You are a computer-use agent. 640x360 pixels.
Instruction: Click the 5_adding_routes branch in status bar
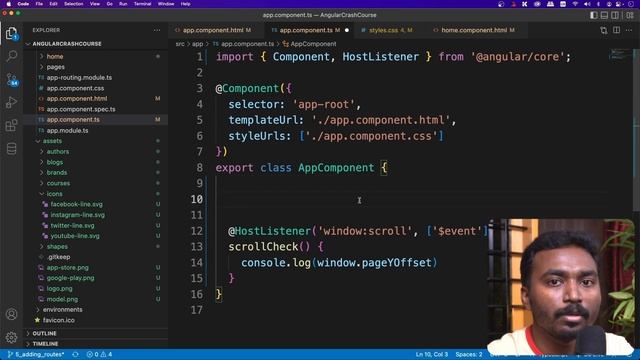tap(36, 354)
